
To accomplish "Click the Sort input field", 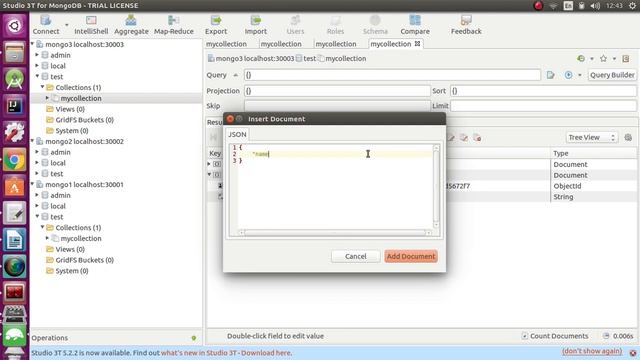I will (x=543, y=91).
